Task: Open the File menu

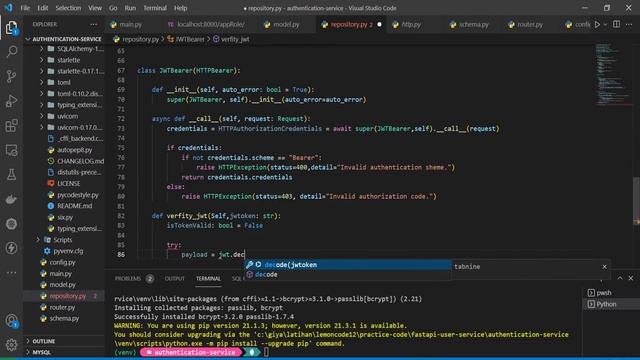Action: tap(25, 8)
